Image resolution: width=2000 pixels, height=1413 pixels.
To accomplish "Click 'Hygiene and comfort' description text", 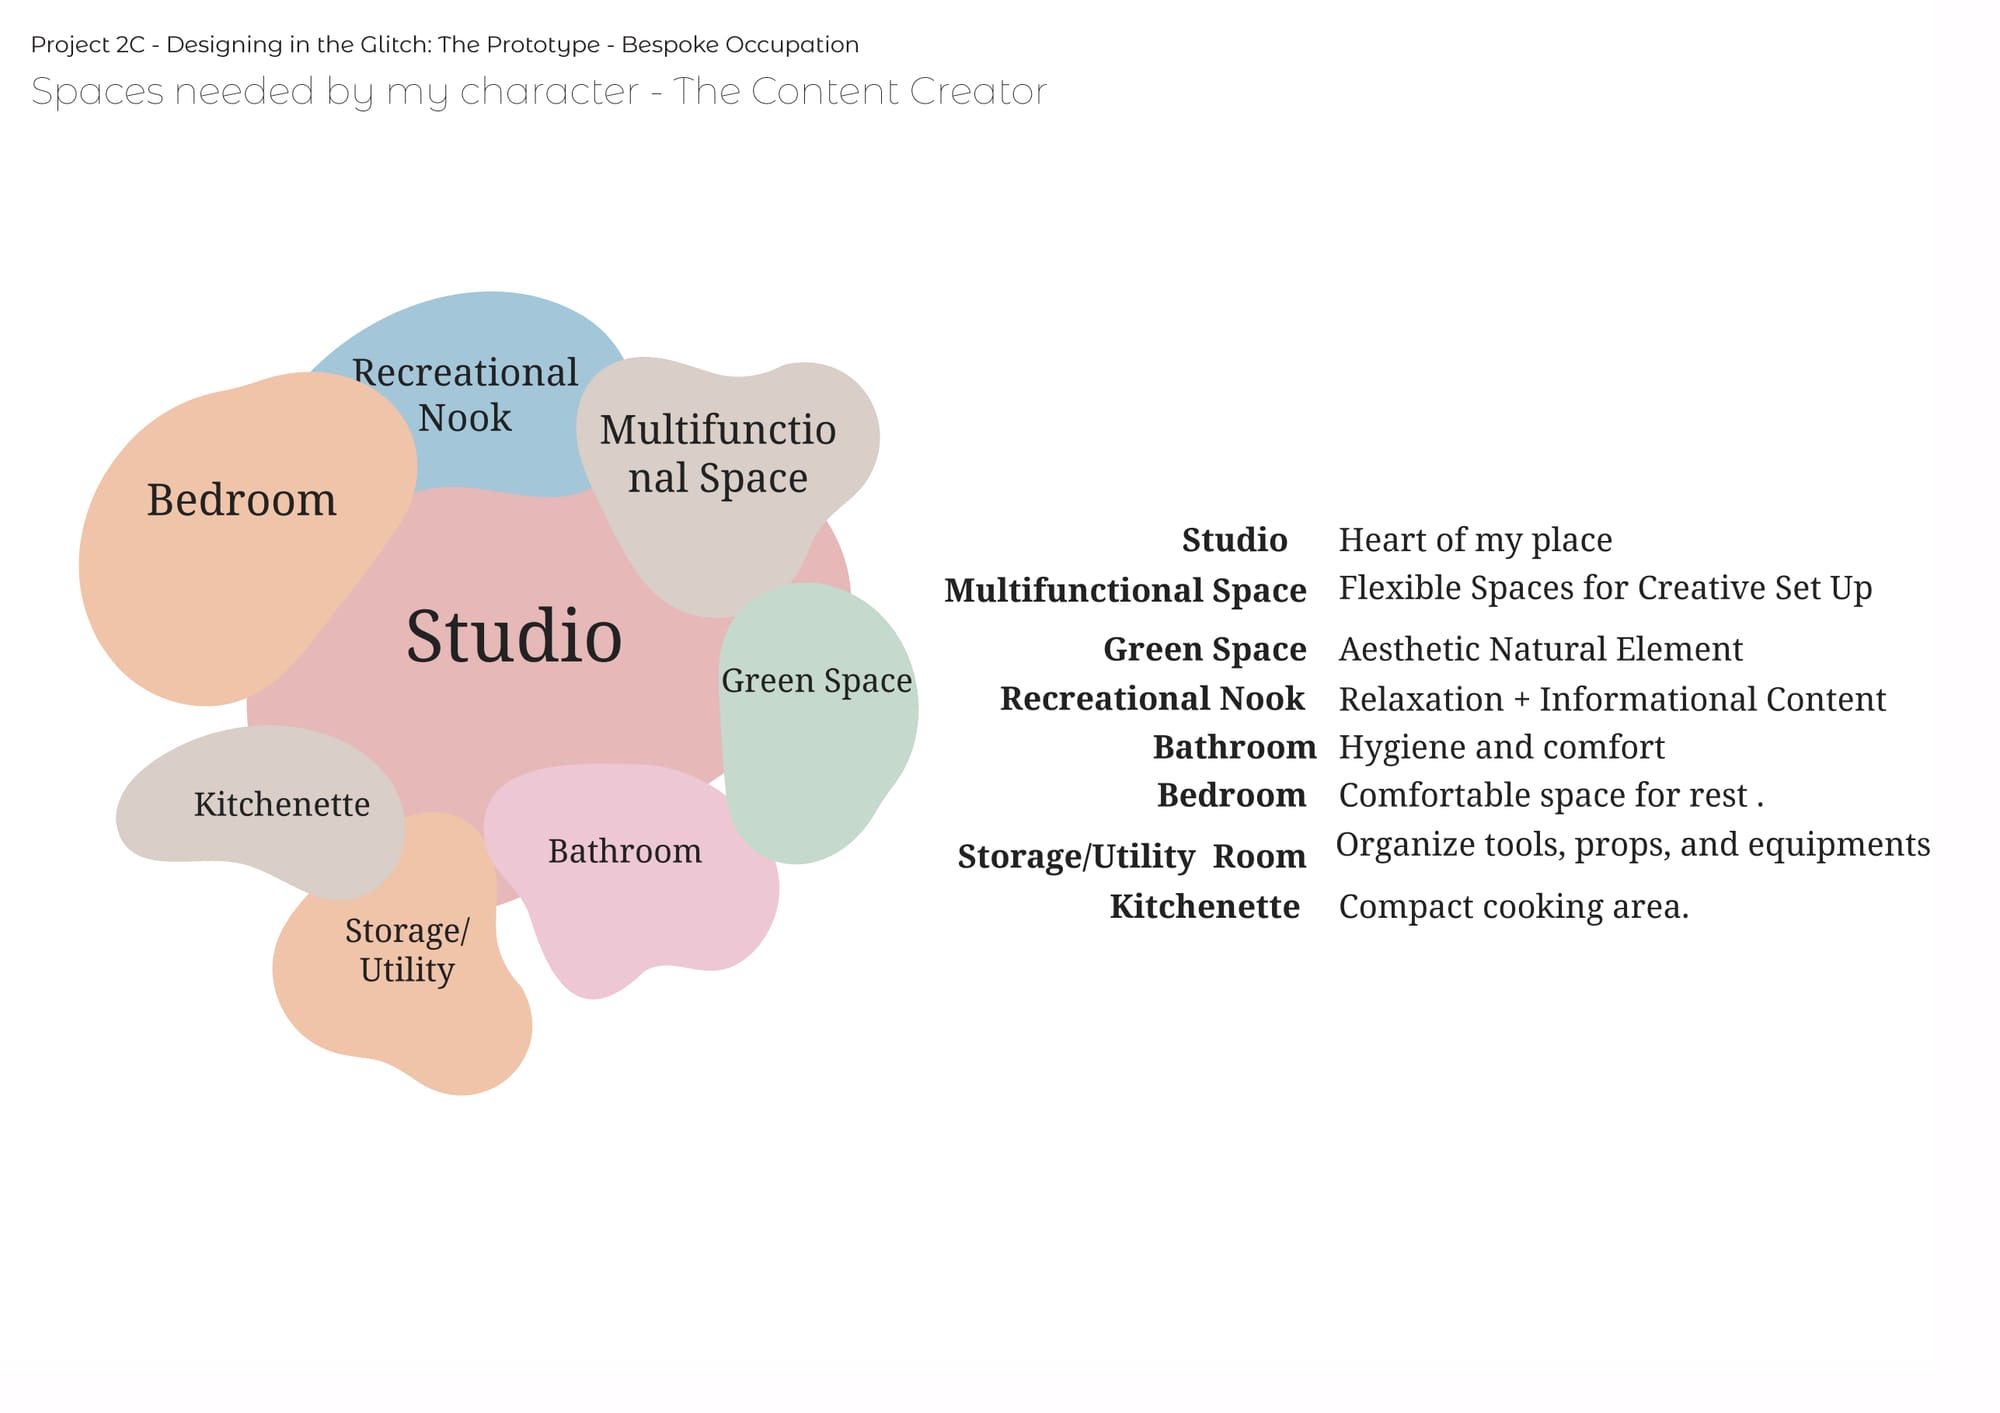I will pos(1501,747).
